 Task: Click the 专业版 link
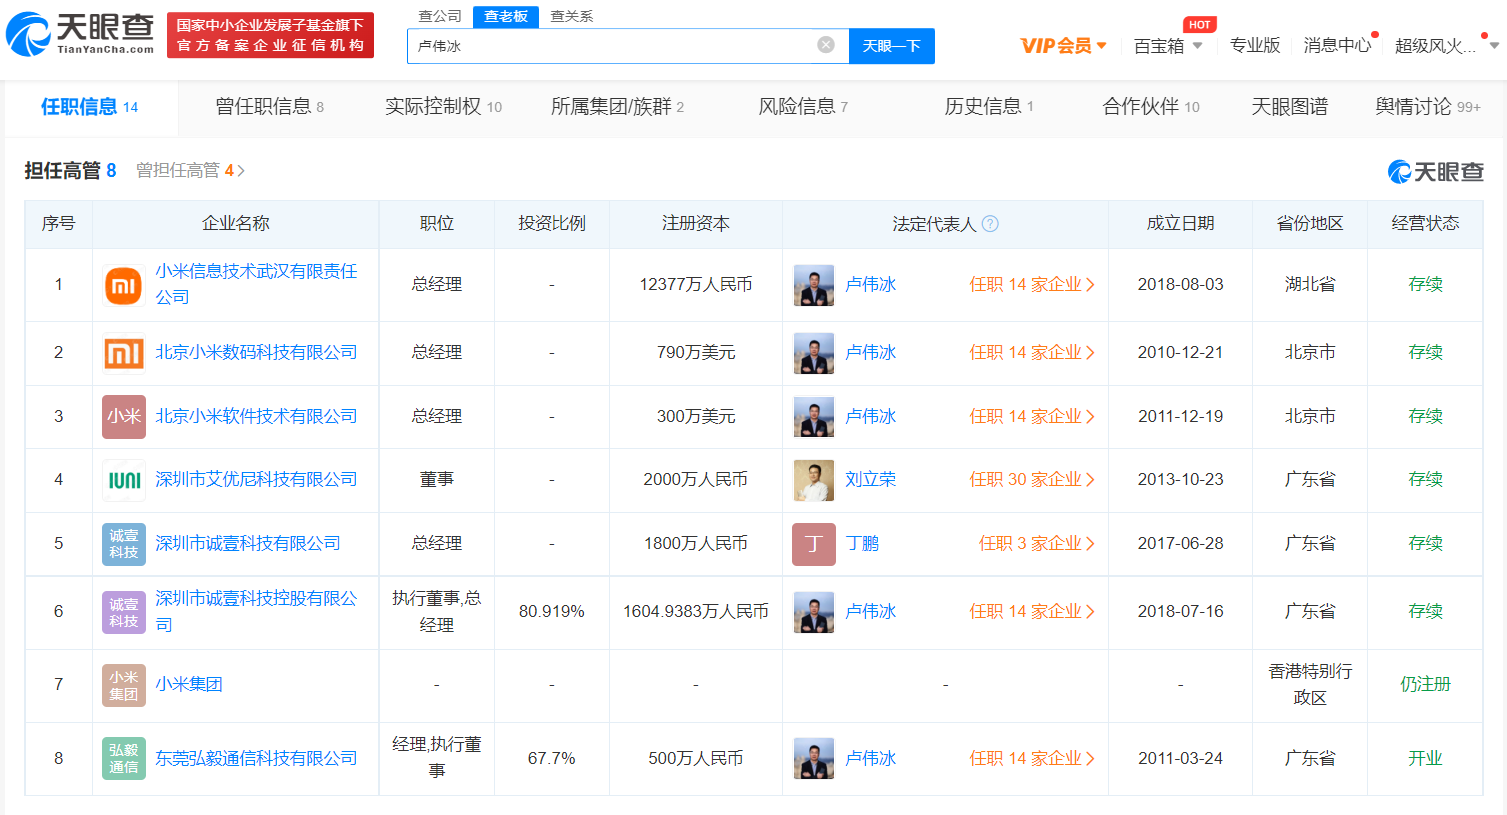point(1255,46)
